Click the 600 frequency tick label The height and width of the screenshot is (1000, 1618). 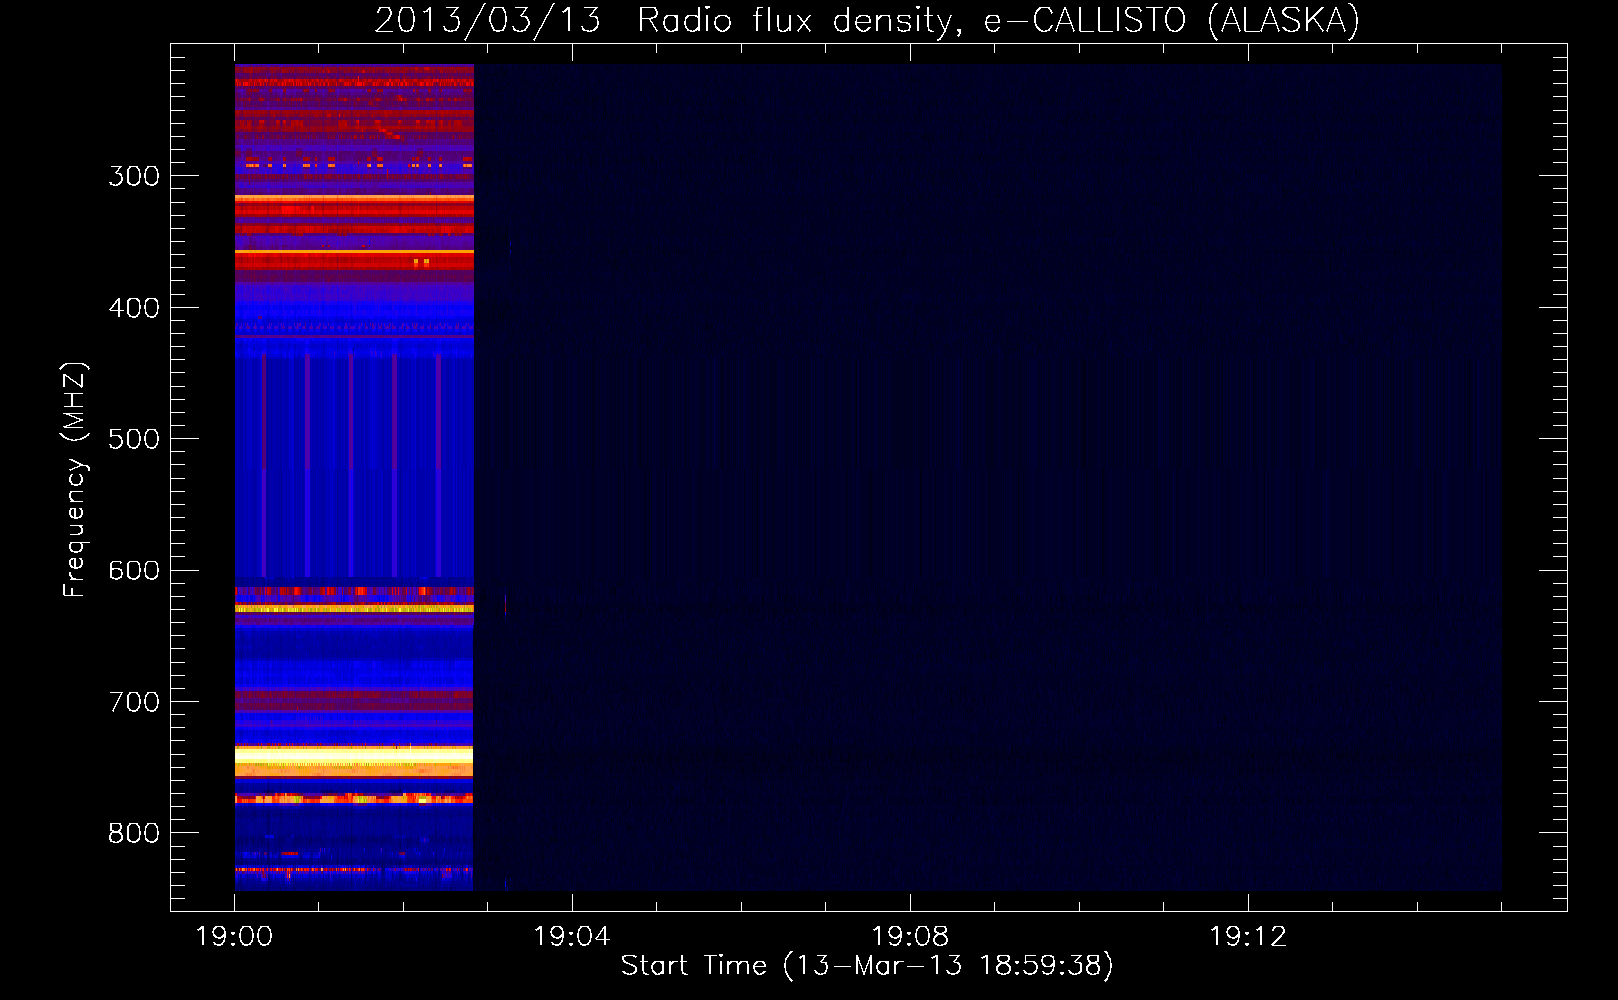coord(134,571)
